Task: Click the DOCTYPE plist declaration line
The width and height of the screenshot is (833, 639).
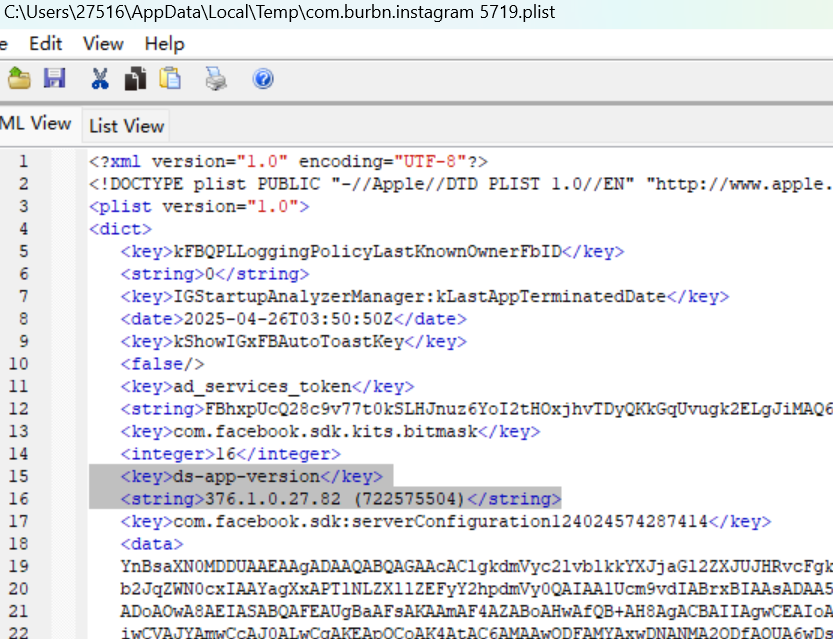Action: pyautogui.click(x=461, y=184)
